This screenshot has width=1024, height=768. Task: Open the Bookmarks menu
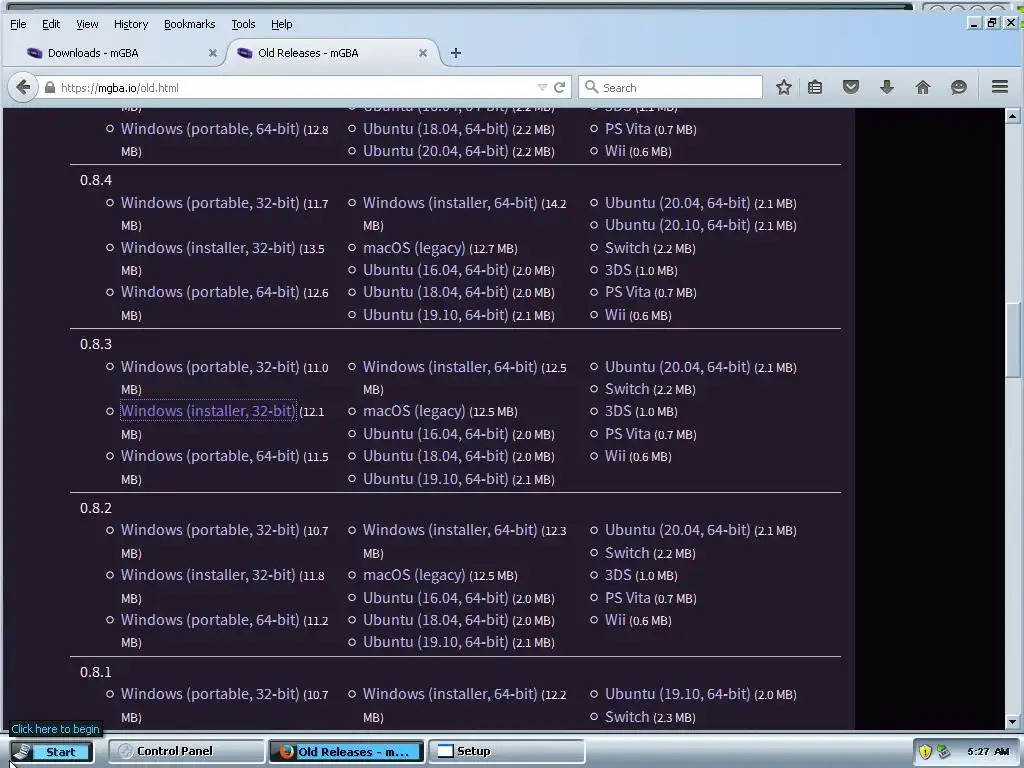click(189, 24)
